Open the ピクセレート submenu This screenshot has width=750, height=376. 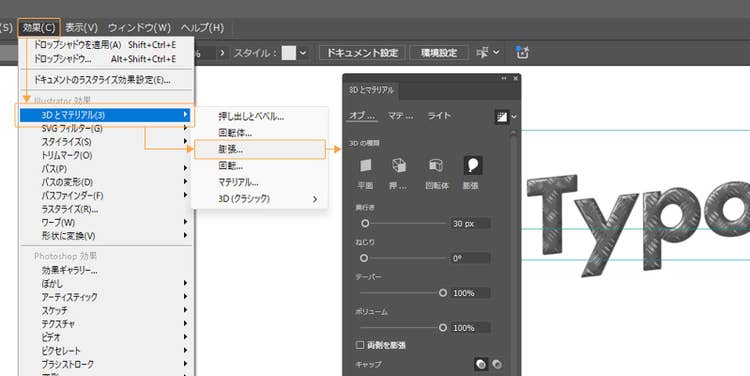click(106, 350)
